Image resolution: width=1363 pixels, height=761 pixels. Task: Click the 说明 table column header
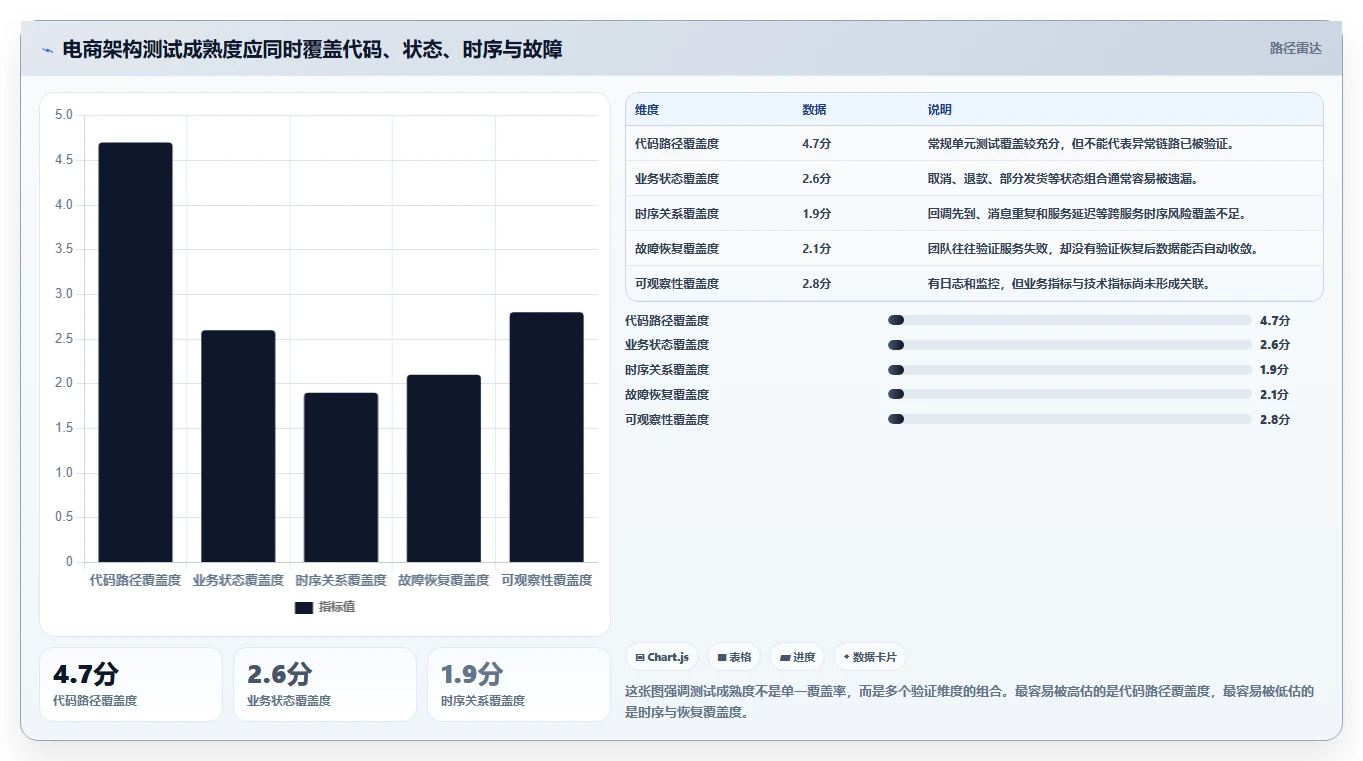(x=940, y=110)
